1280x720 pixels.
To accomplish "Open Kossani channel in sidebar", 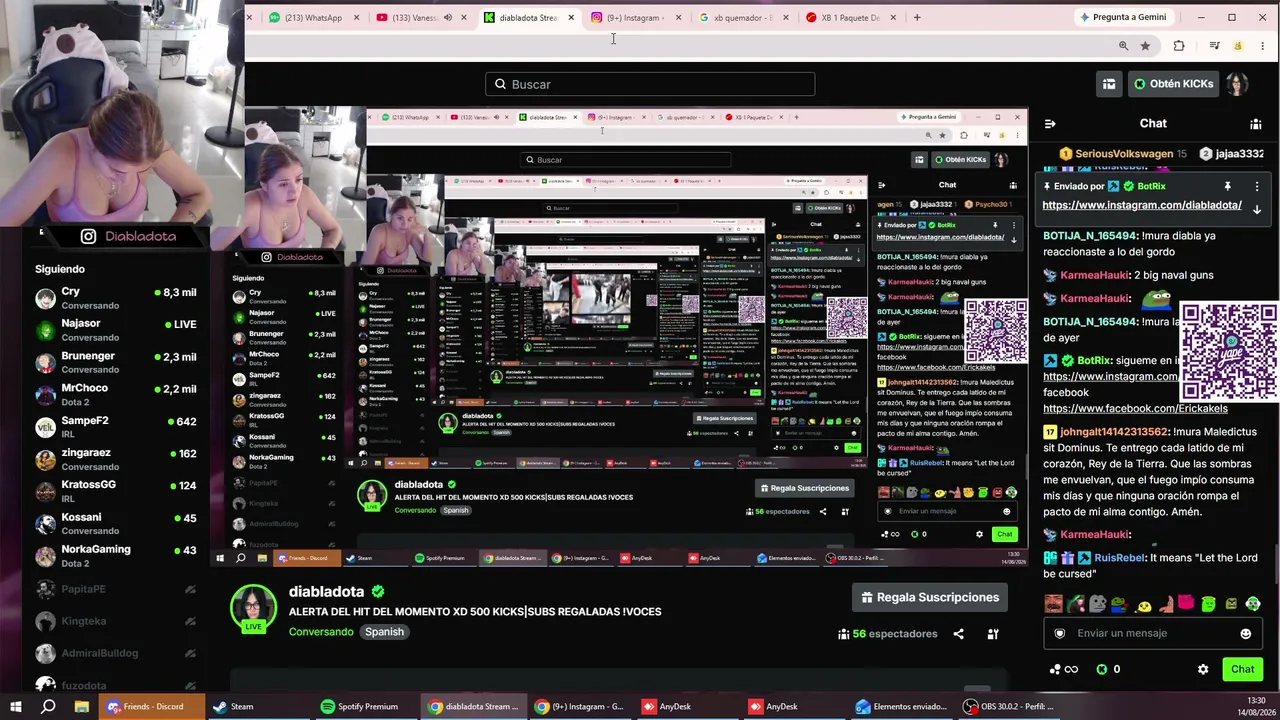I will pyautogui.click(x=115, y=523).
